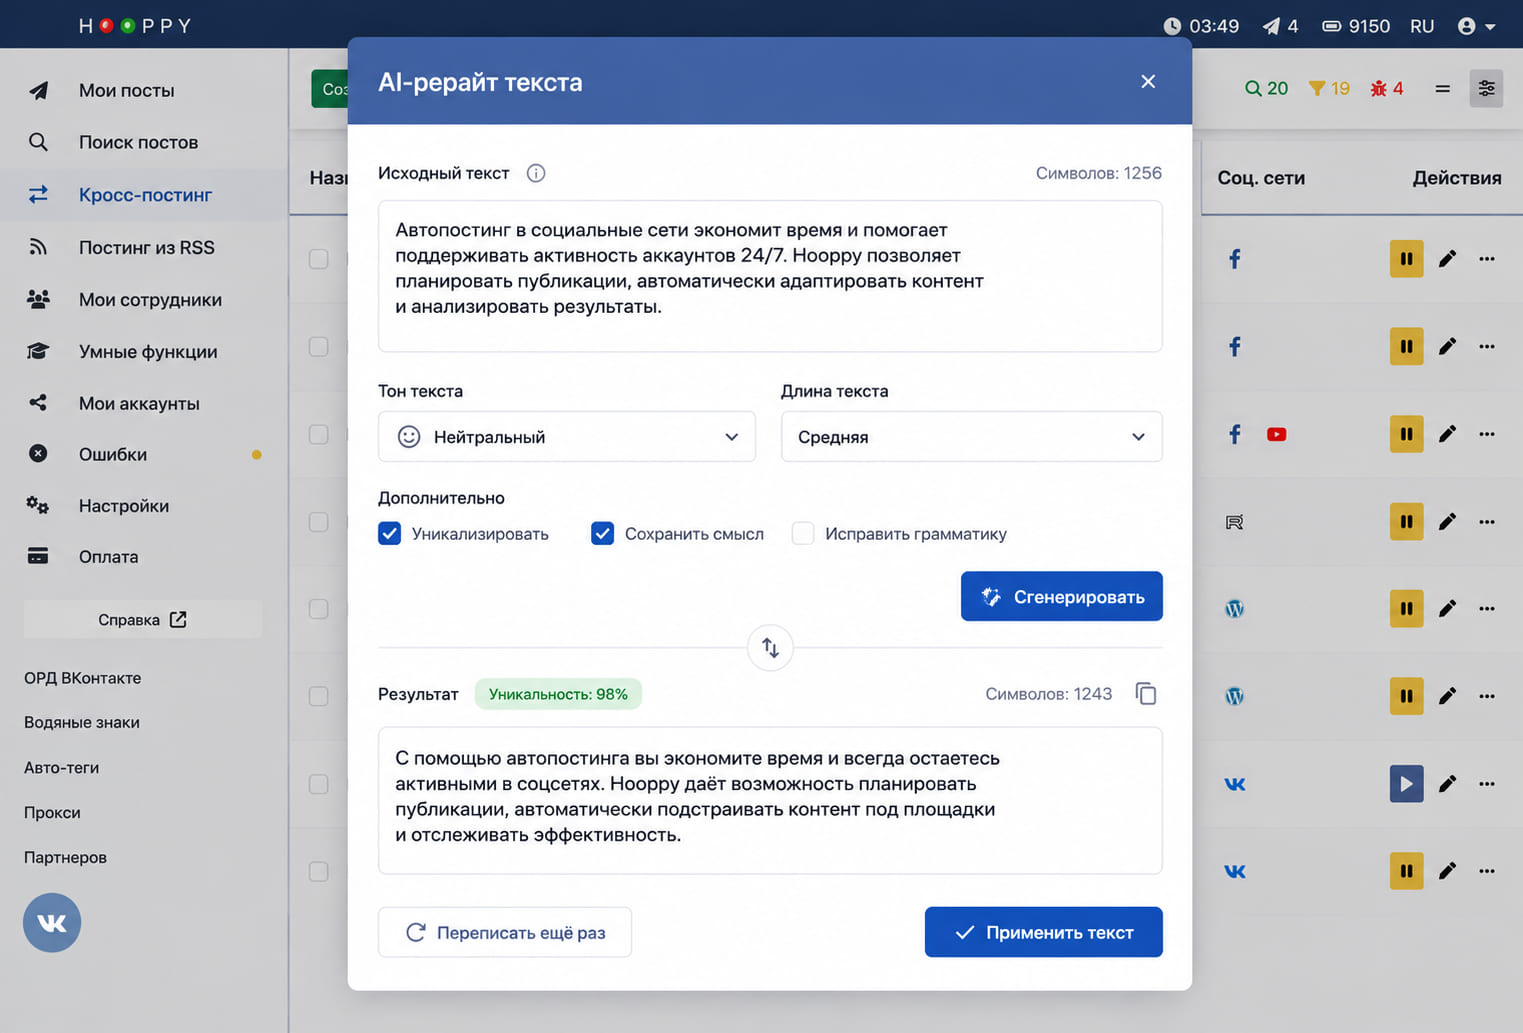This screenshot has height=1033, width=1523.
Task: Click the red bug counter 4
Action: [1387, 88]
